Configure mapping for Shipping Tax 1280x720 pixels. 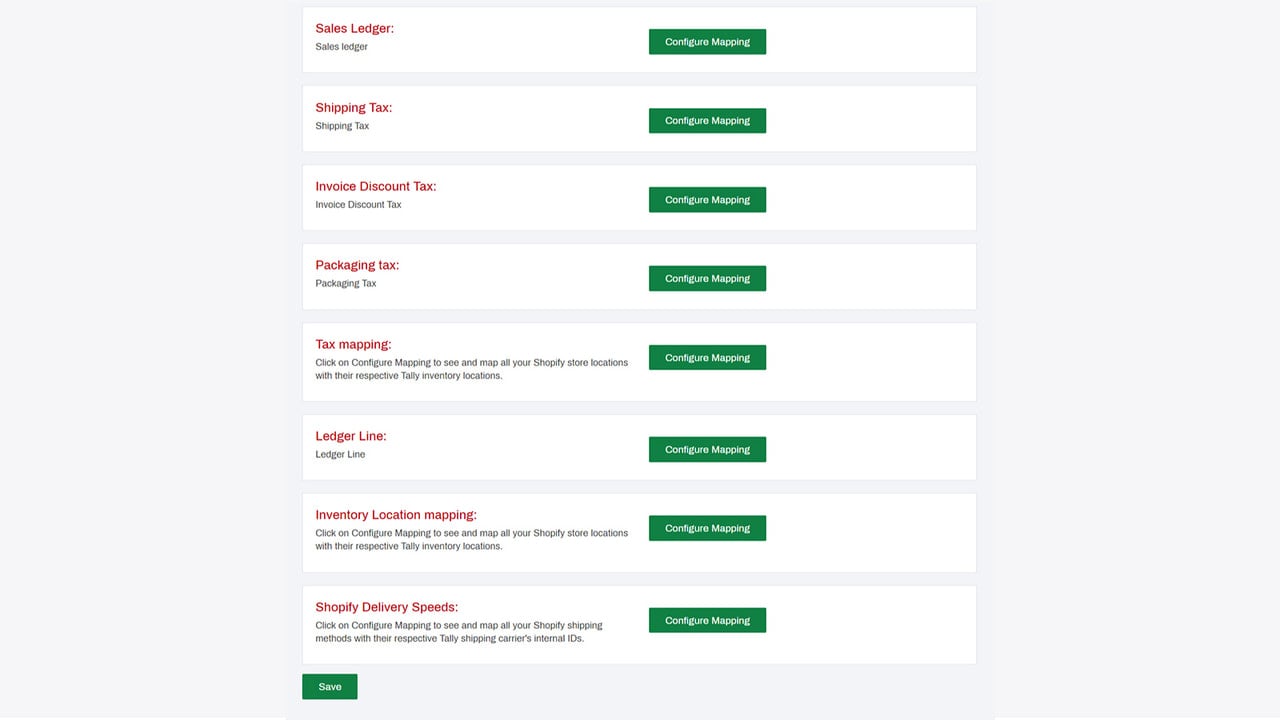click(707, 121)
